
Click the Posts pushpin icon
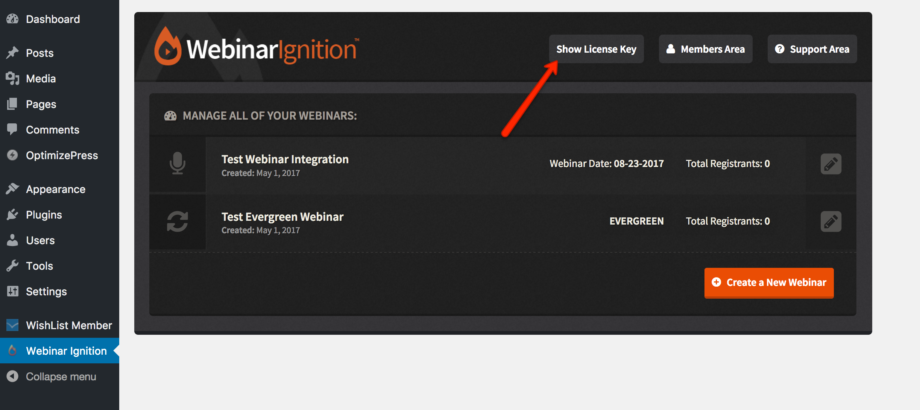pyautogui.click(x=12, y=53)
